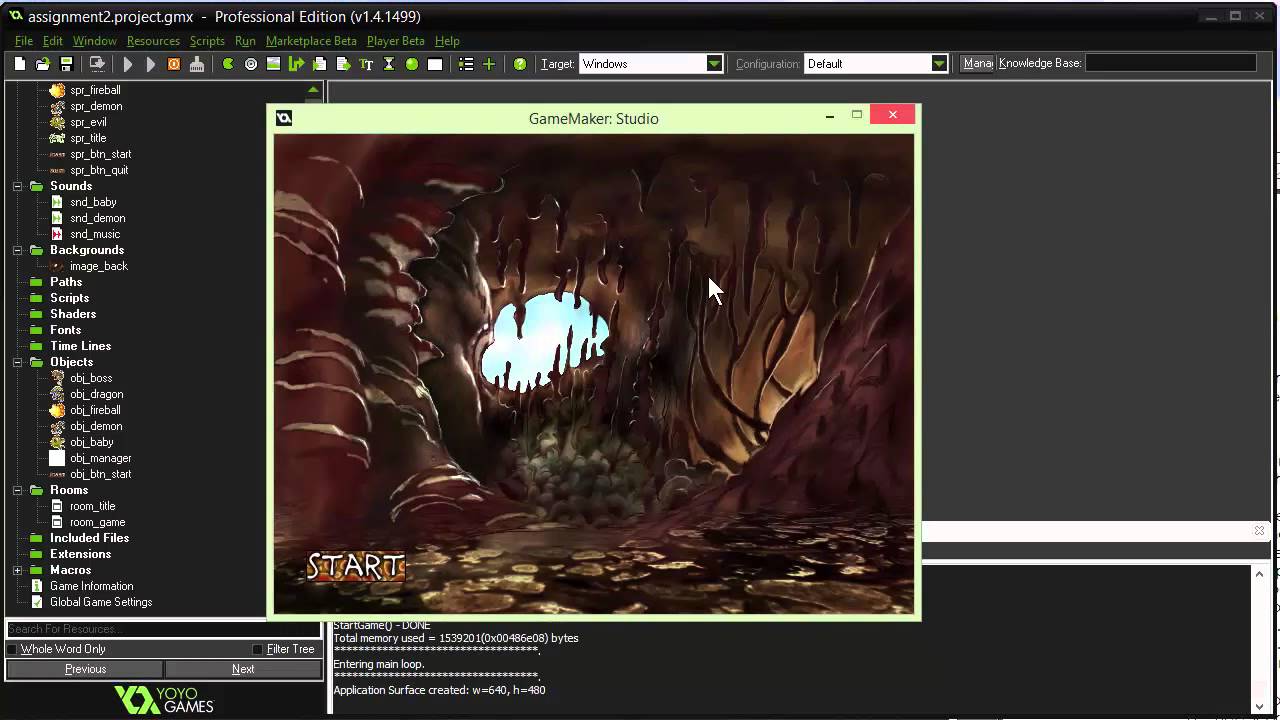Create a path with the green arrow icon
This screenshot has height=720, width=1280.
[x=296, y=64]
